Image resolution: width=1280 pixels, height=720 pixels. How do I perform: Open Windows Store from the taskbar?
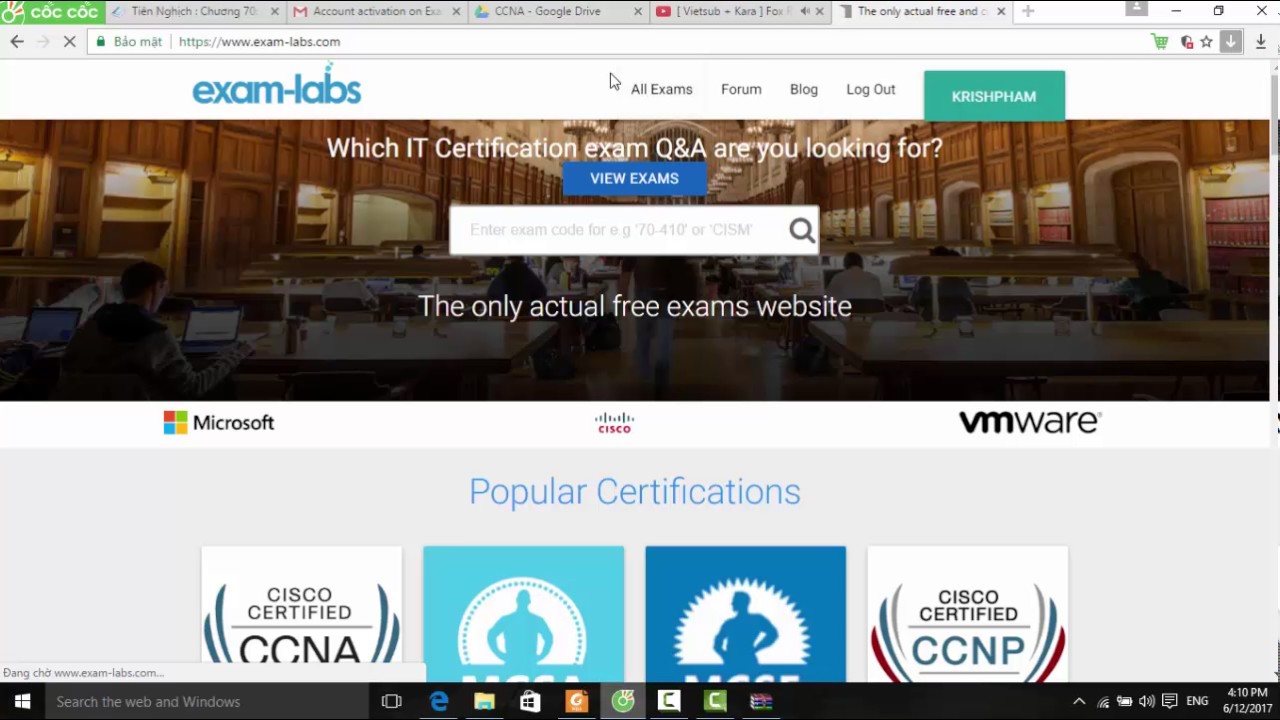tap(530, 701)
